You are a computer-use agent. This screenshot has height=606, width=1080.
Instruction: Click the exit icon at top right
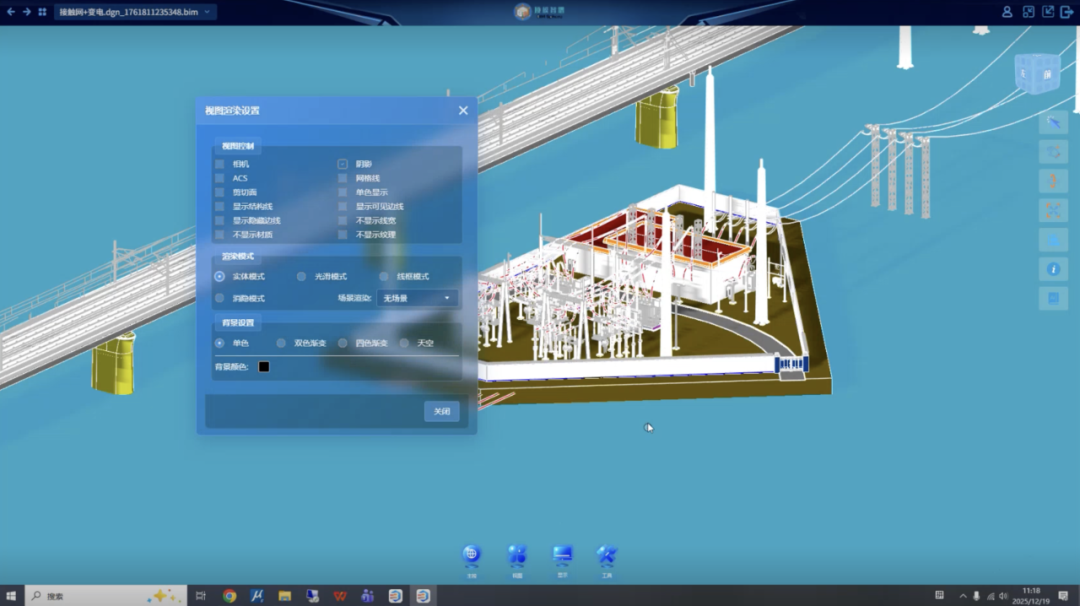(x=1066, y=12)
